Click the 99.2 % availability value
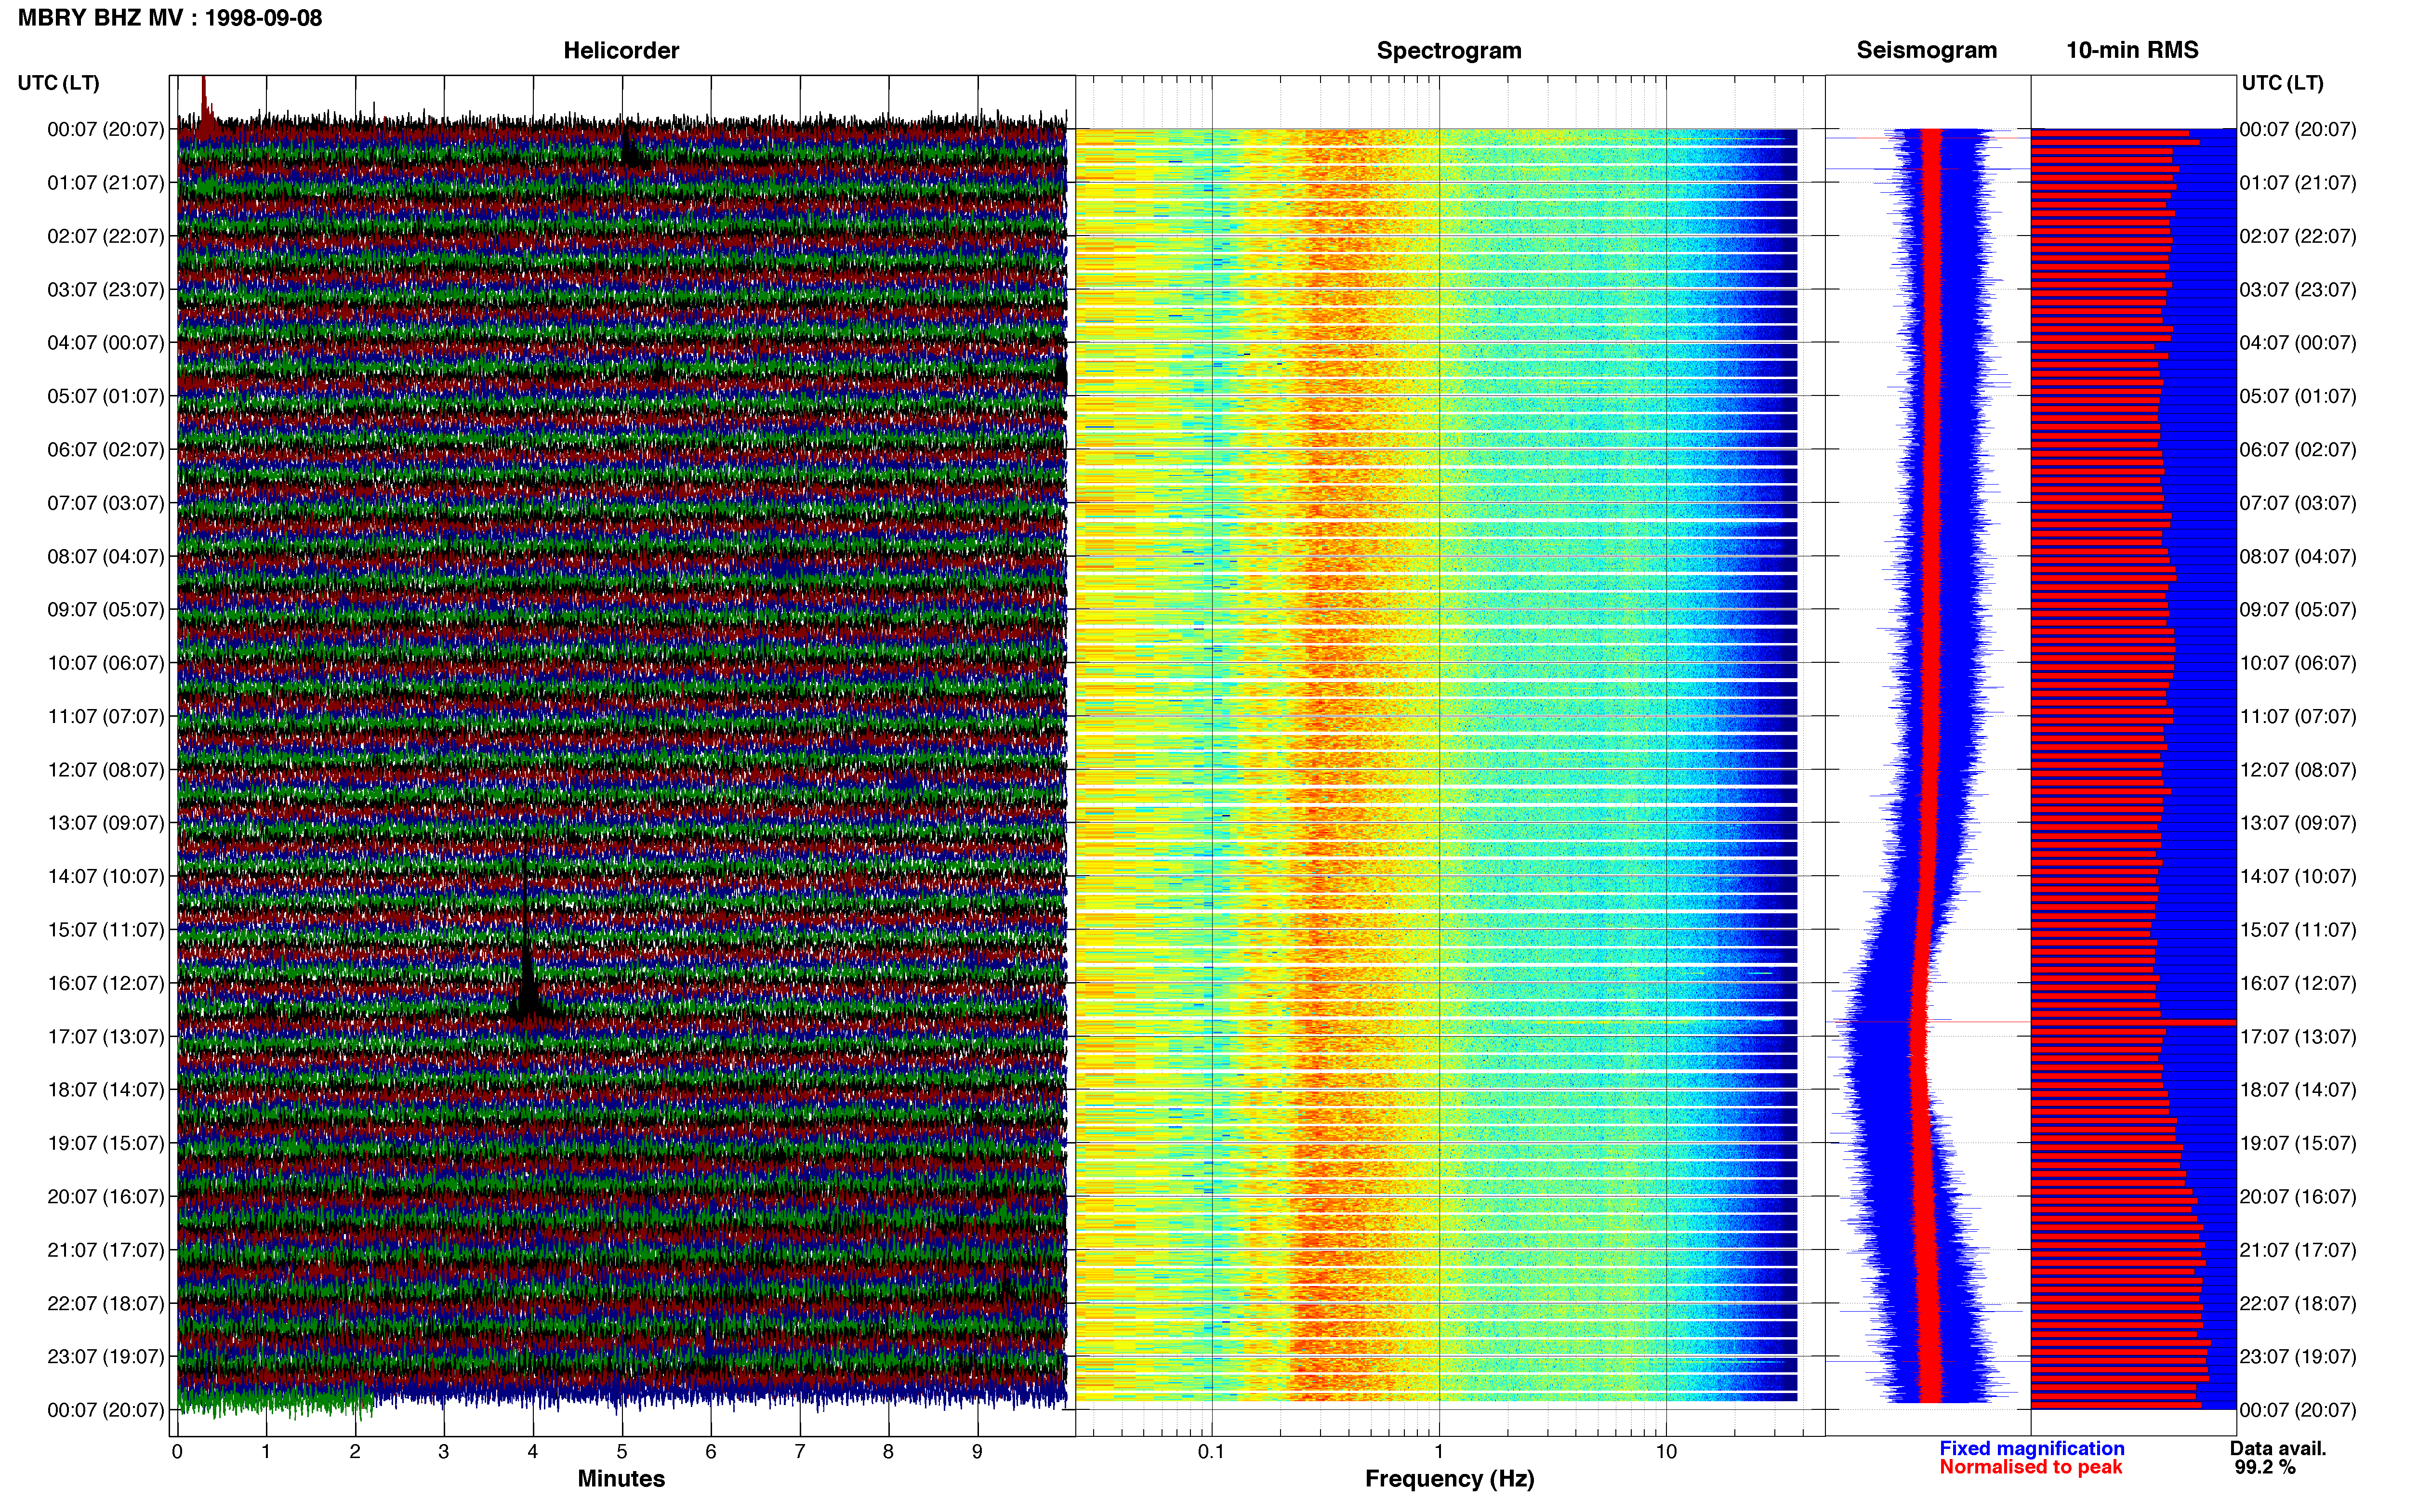This screenshot has height=1512, width=2418. [2265, 1467]
